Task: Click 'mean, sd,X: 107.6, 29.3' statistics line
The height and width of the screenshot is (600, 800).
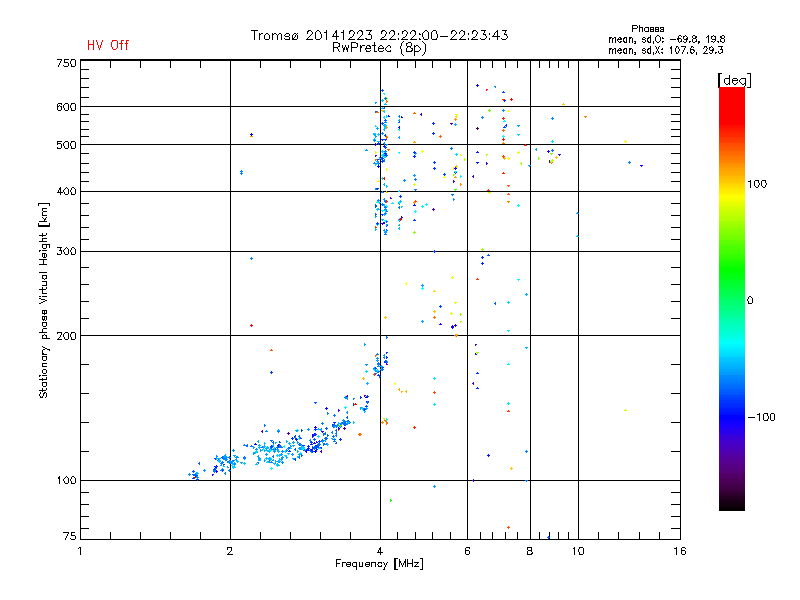Action: 665,51
